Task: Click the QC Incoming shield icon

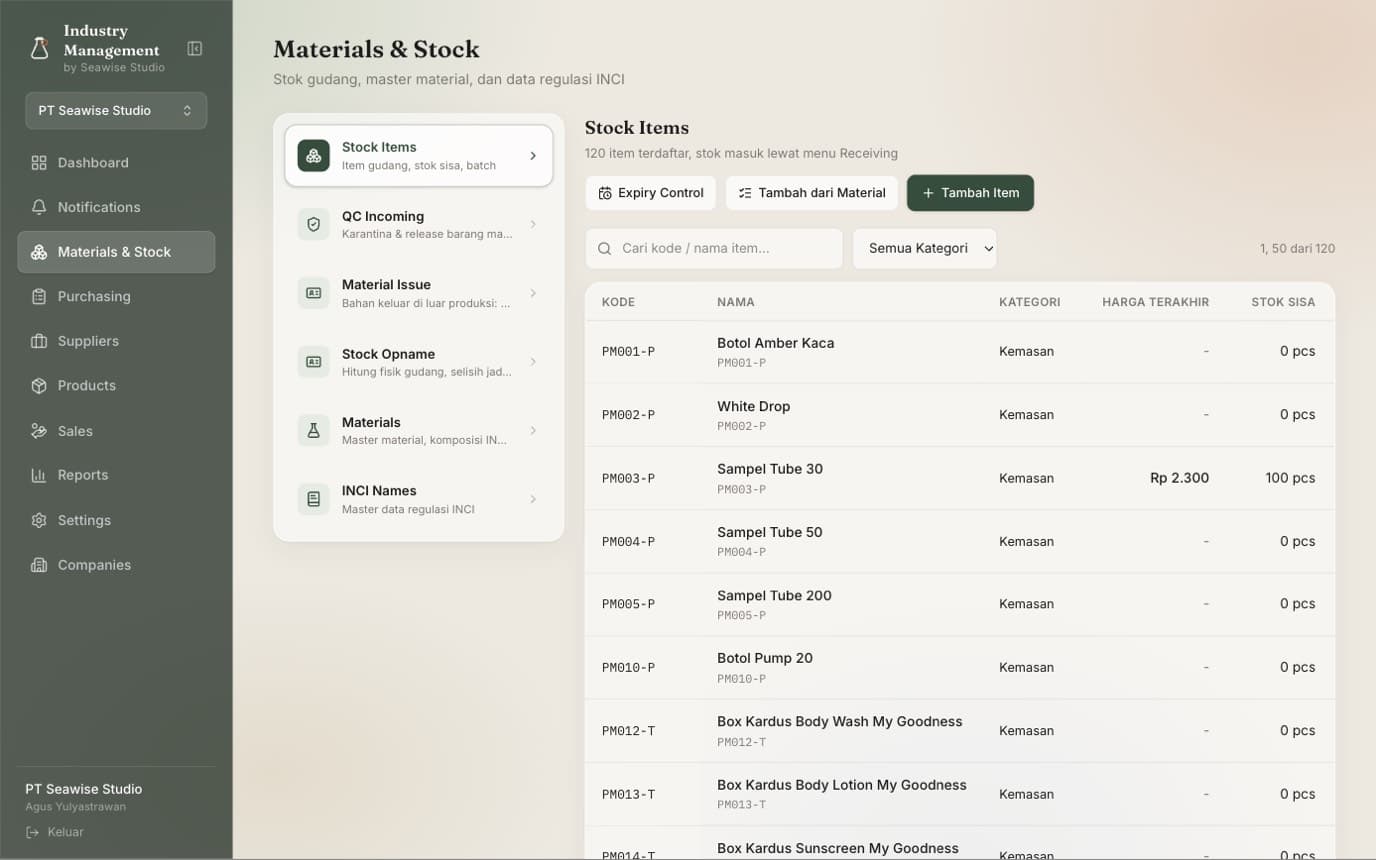Action: 314,224
